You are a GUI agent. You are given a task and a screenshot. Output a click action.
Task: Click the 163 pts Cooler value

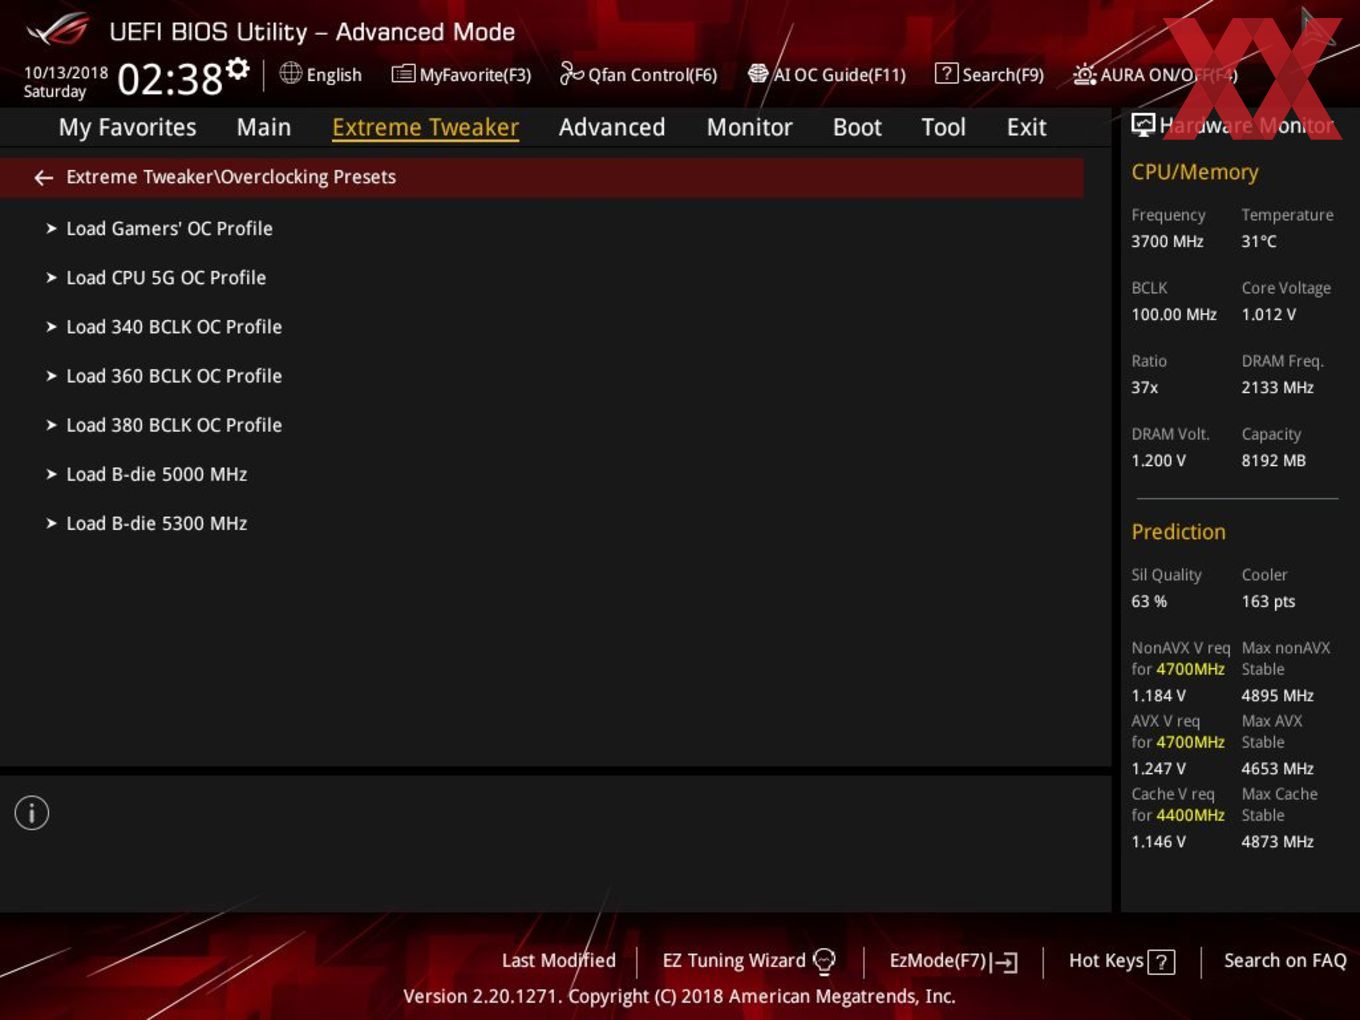pos(1268,601)
